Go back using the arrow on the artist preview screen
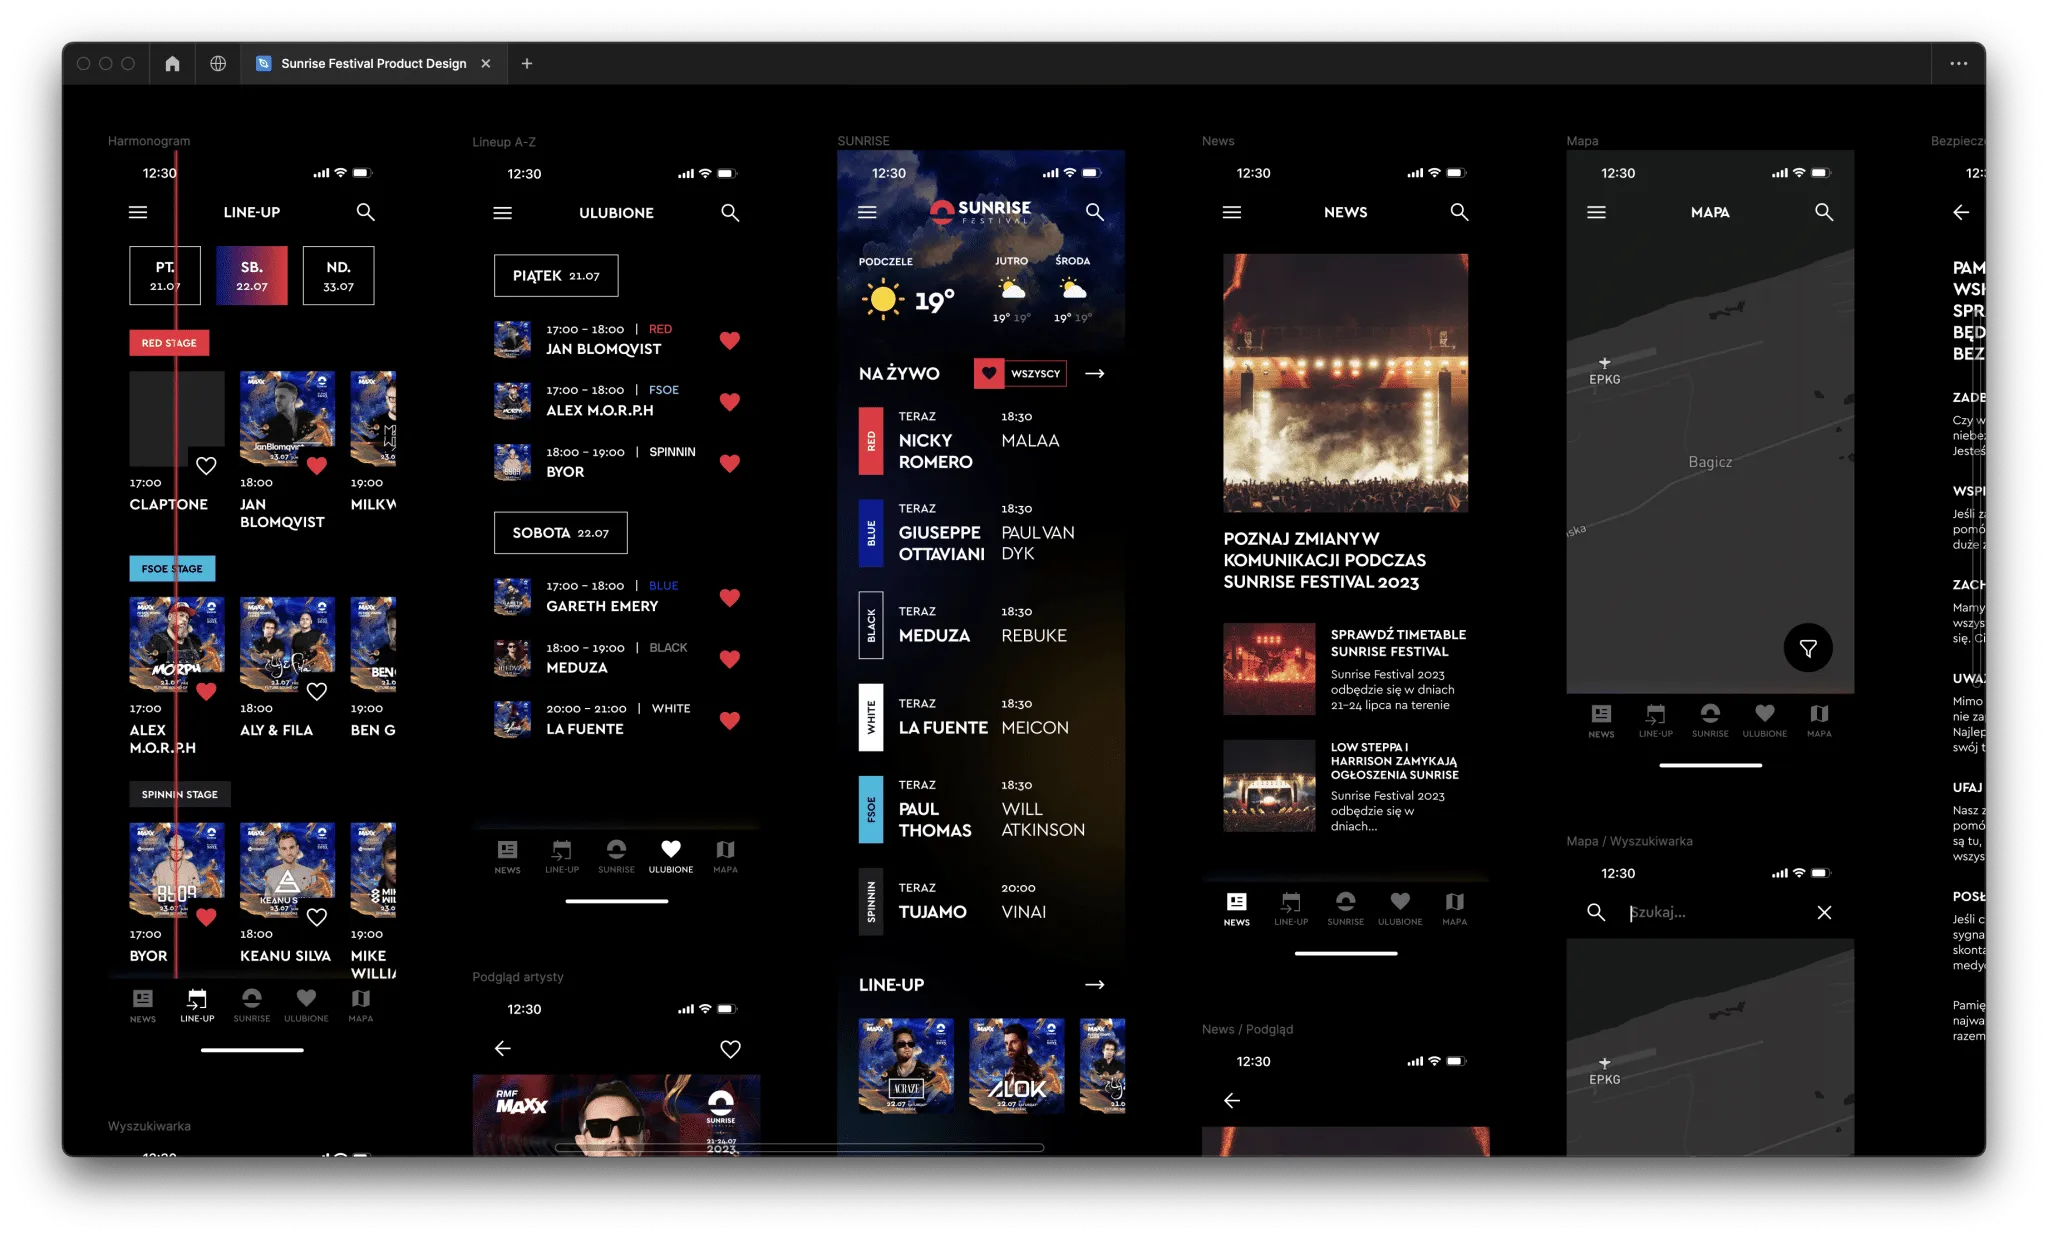This screenshot has width=2048, height=1239. pos(503,1048)
